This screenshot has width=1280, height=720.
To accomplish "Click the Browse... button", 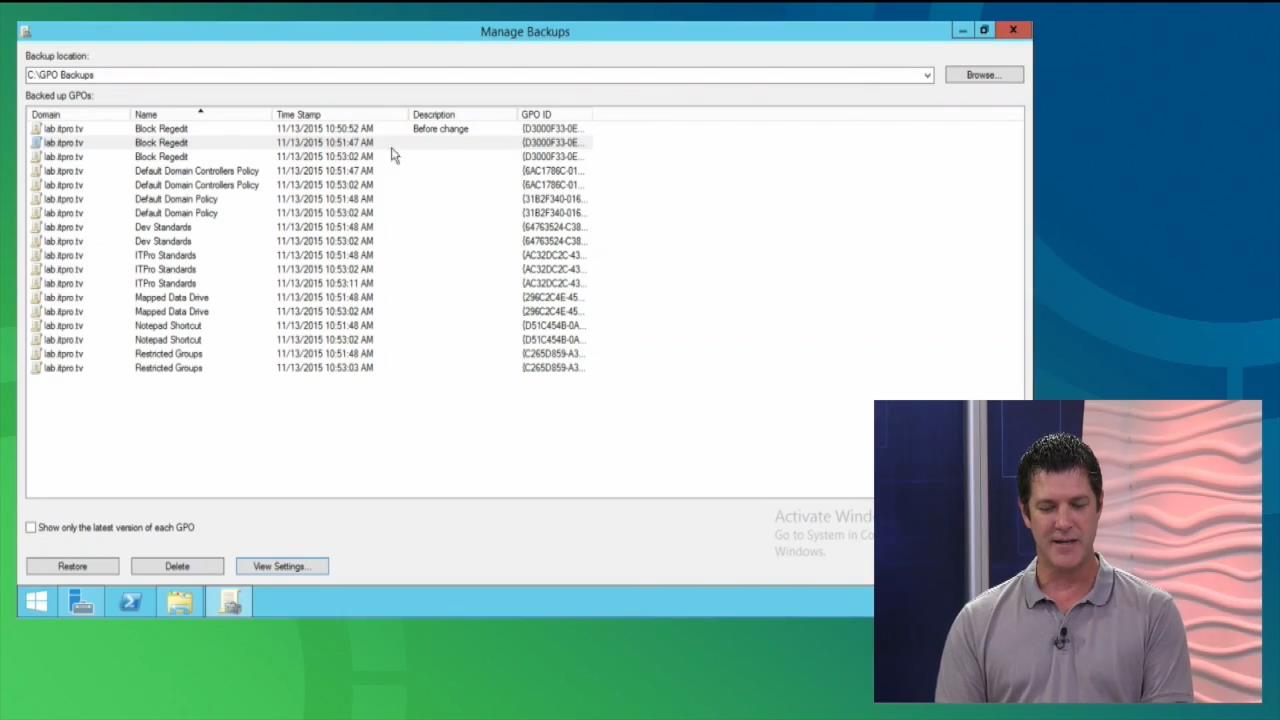I will tap(984, 75).
